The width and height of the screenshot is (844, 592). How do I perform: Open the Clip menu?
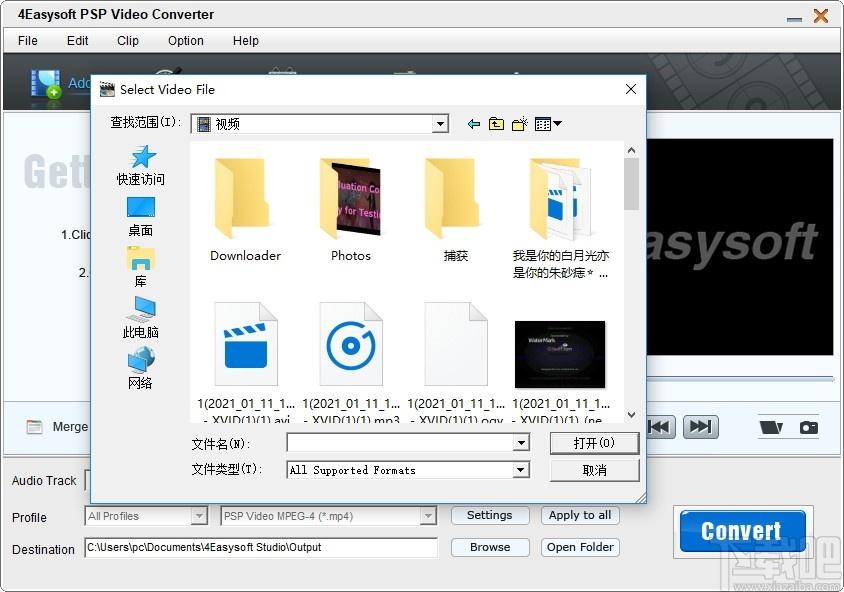[x=128, y=41]
